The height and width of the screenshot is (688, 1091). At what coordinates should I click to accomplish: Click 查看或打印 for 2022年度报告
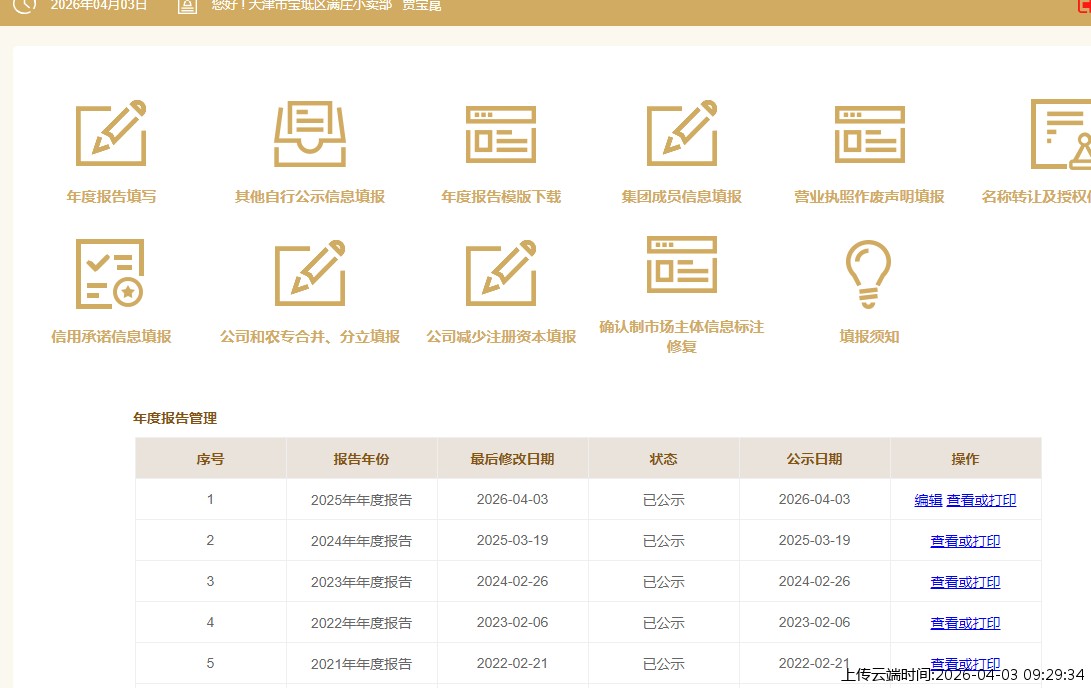(965, 623)
